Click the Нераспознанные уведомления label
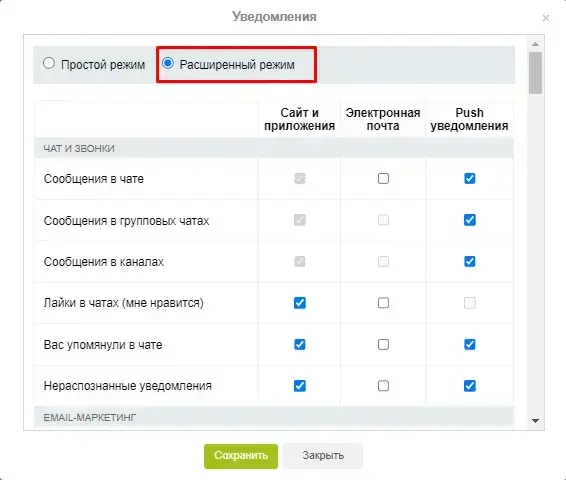The width and height of the screenshot is (566, 480). tap(127, 386)
